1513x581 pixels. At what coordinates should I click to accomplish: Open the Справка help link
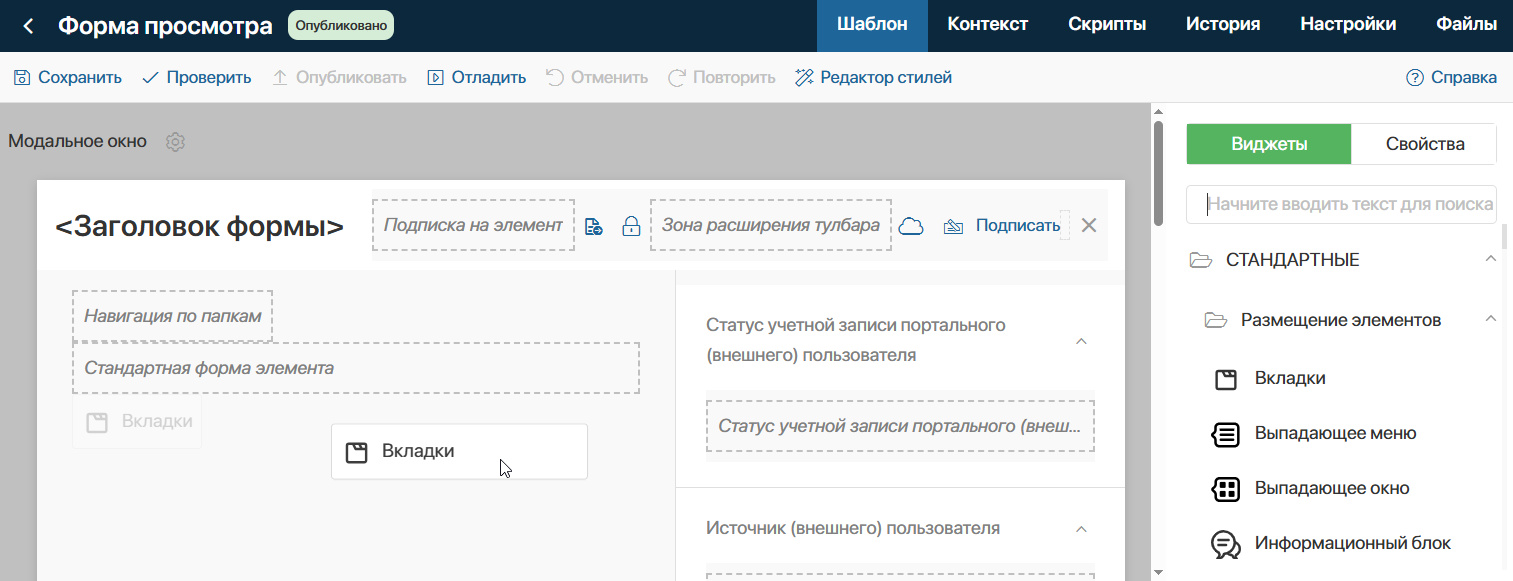(1451, 77)
